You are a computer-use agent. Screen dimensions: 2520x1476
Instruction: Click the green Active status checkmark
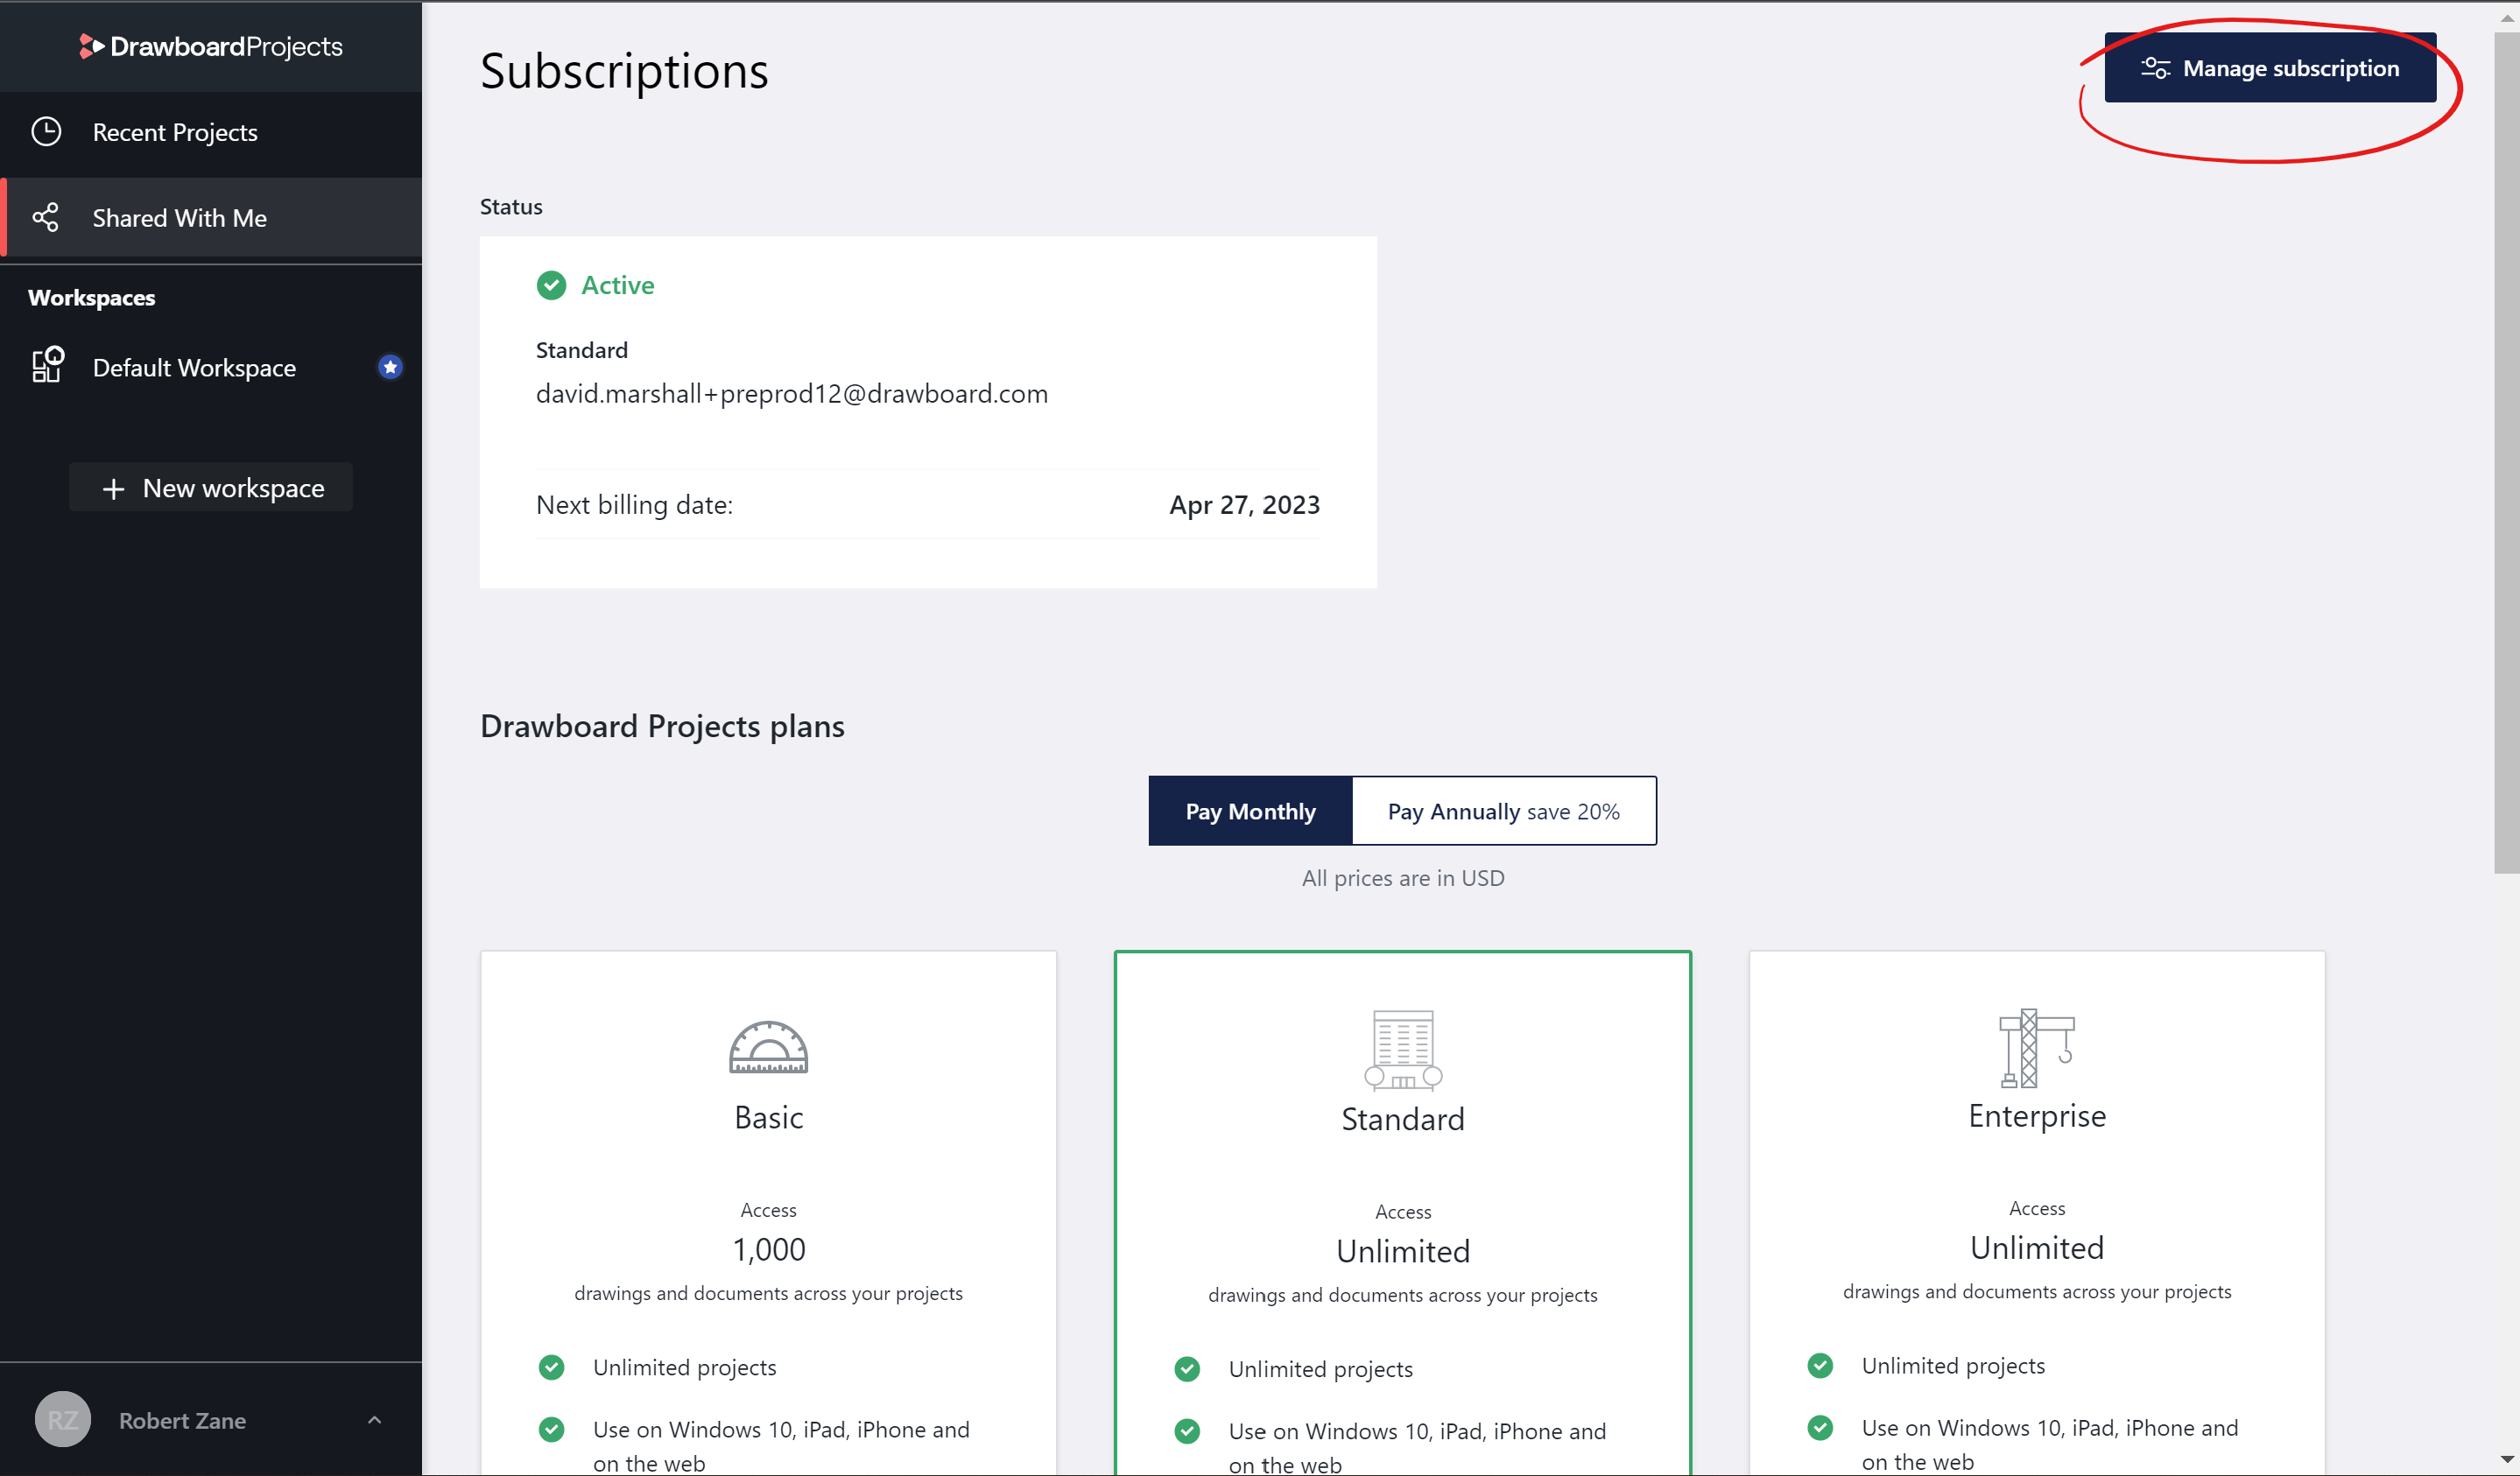551,286
